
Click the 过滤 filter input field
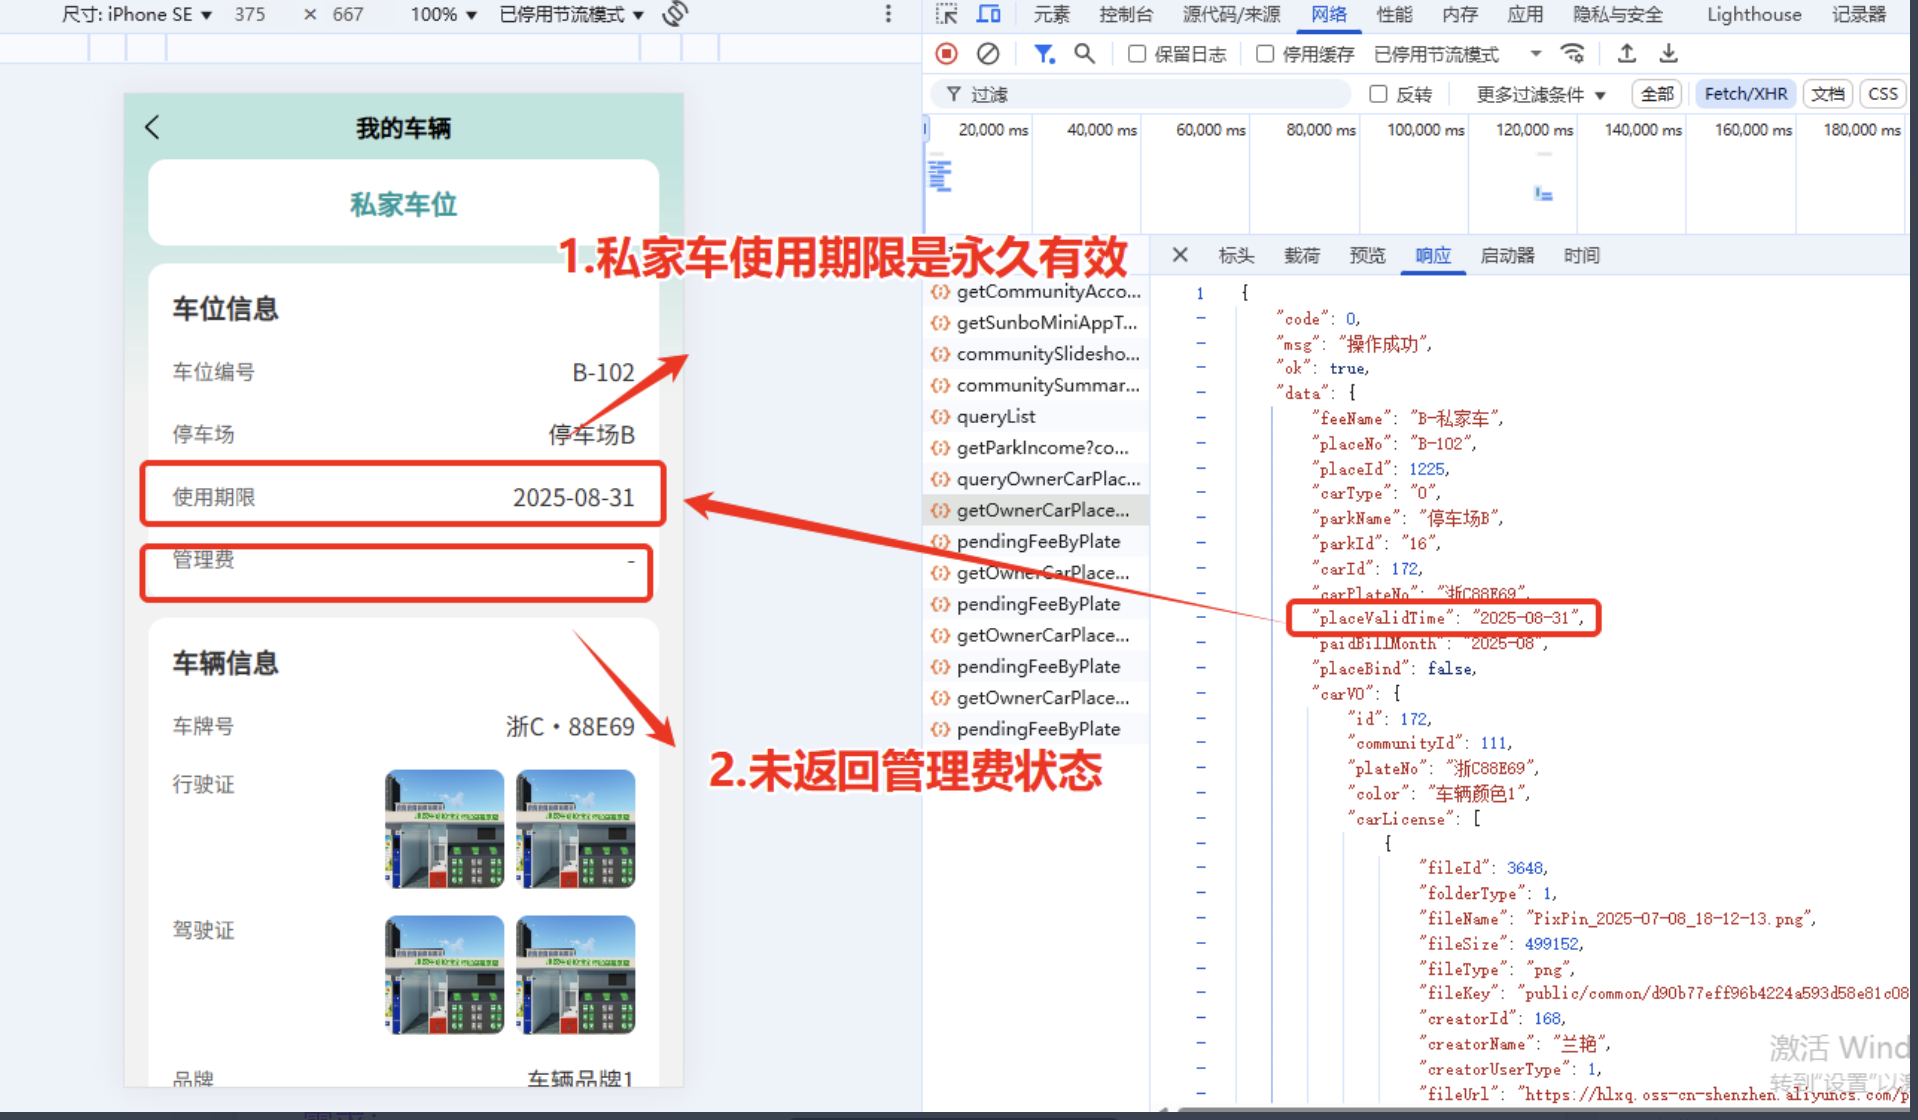[1150, 94]
